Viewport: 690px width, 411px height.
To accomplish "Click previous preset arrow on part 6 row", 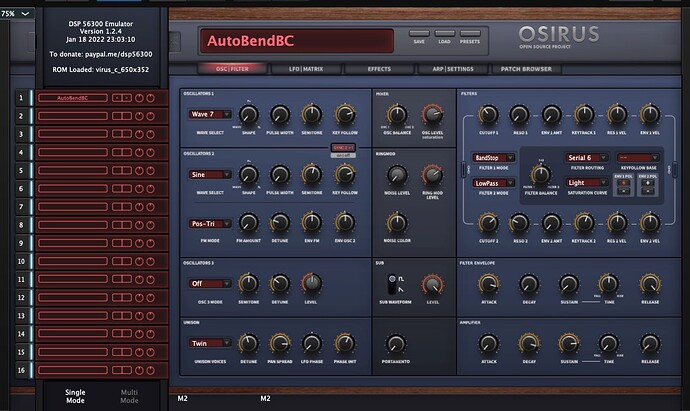I will point(117,189).
